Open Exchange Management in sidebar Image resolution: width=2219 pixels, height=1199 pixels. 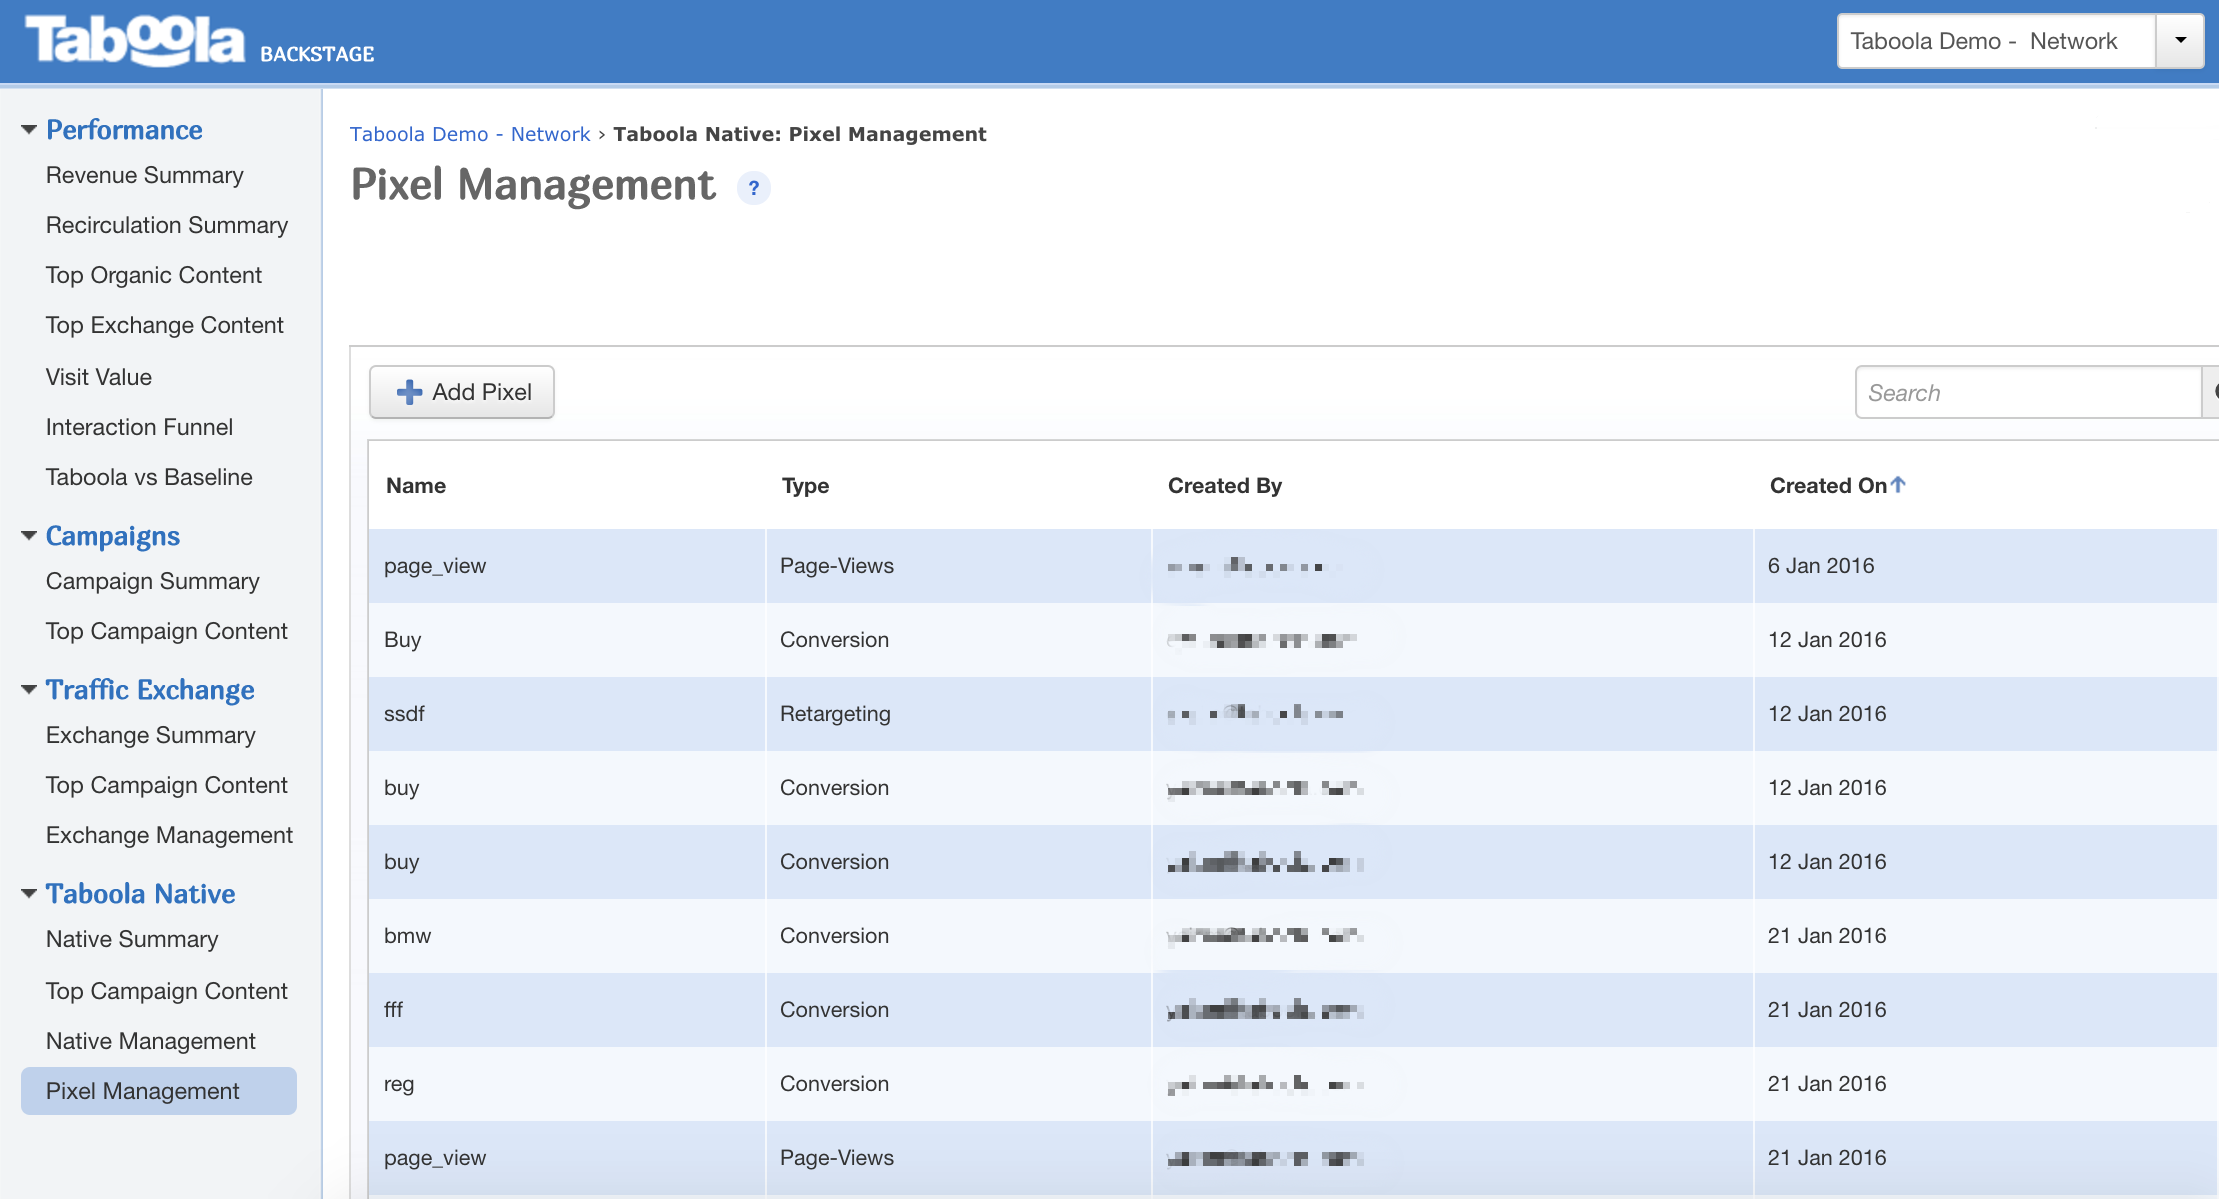(169, 835)
